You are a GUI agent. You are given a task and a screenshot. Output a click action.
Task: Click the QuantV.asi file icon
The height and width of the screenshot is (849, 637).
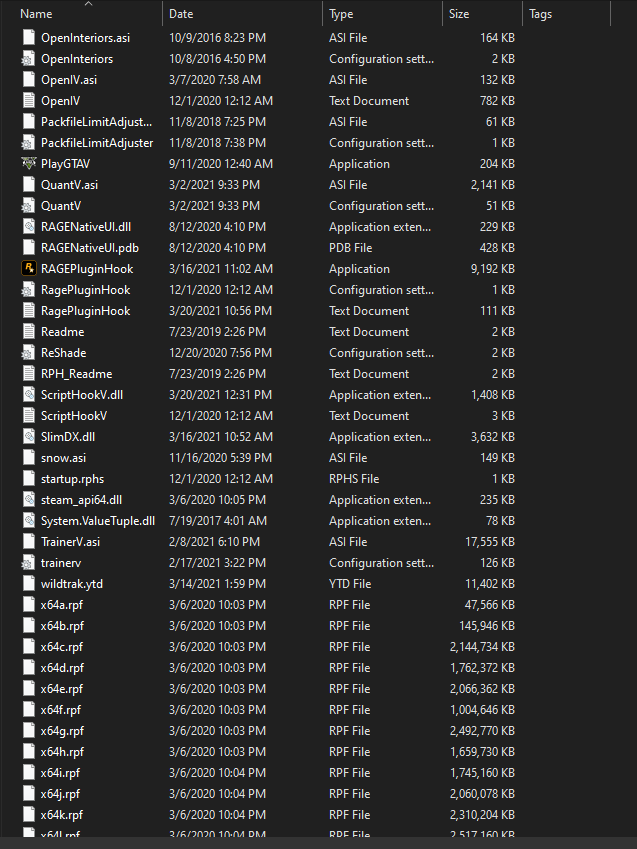[29, 185]
